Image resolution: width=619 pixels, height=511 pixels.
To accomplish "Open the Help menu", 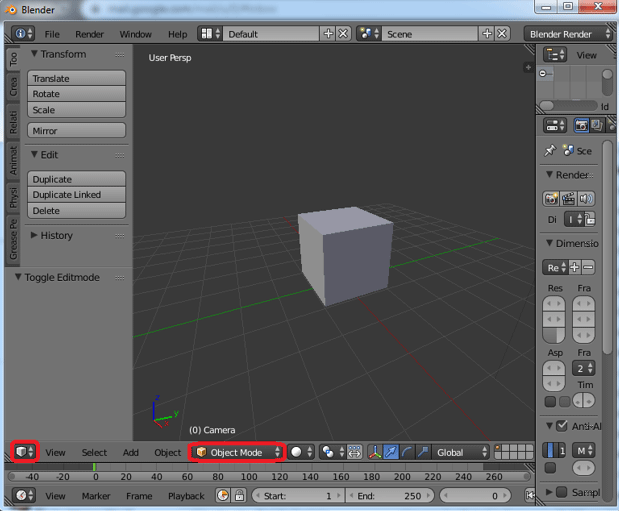I will (x=178, y=34).
